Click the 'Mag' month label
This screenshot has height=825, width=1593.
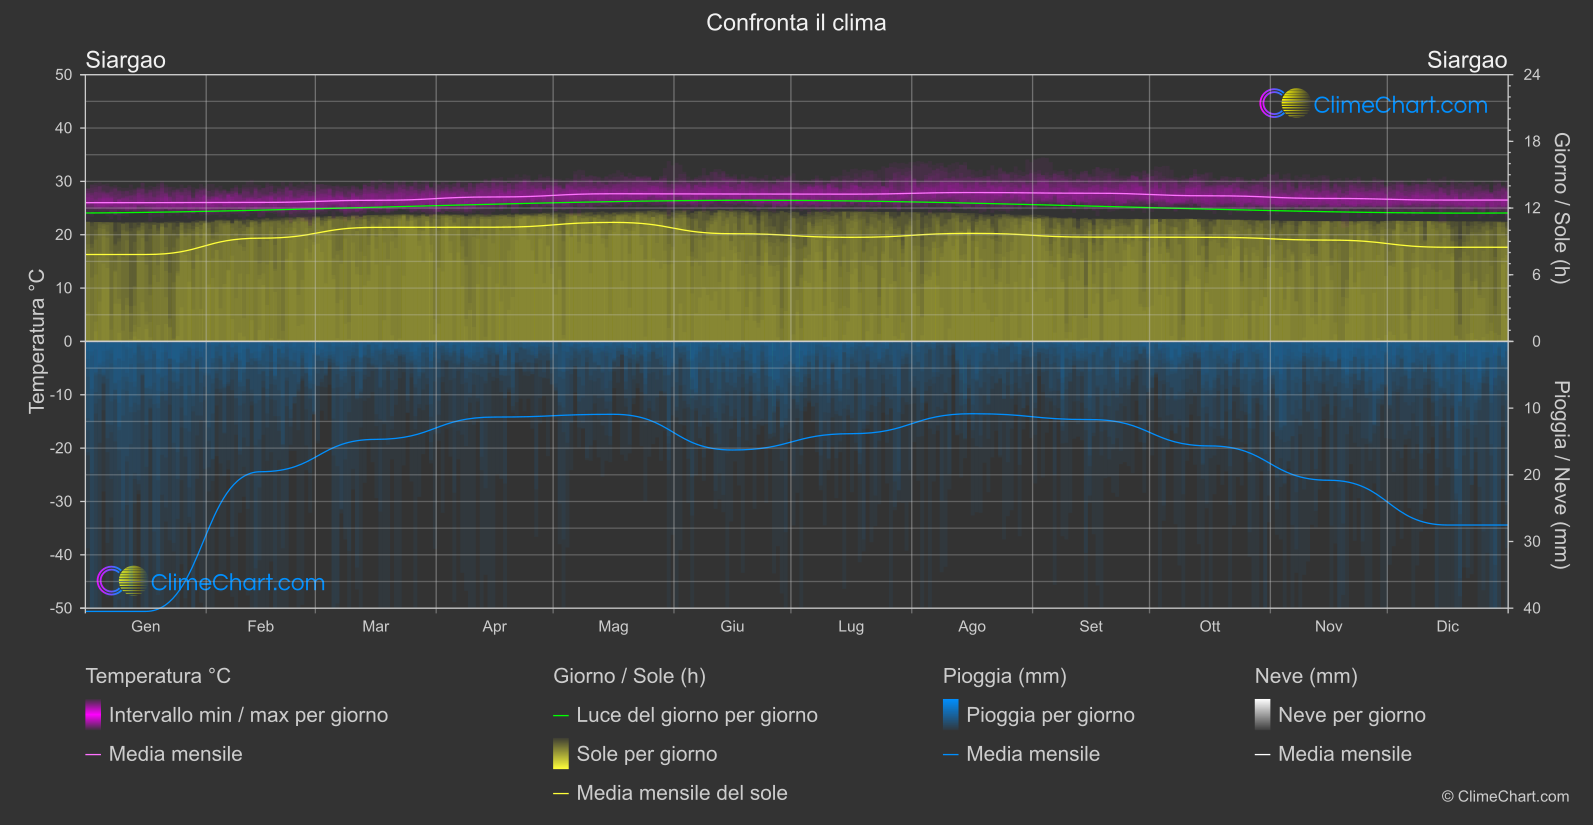tap(614, 626)
